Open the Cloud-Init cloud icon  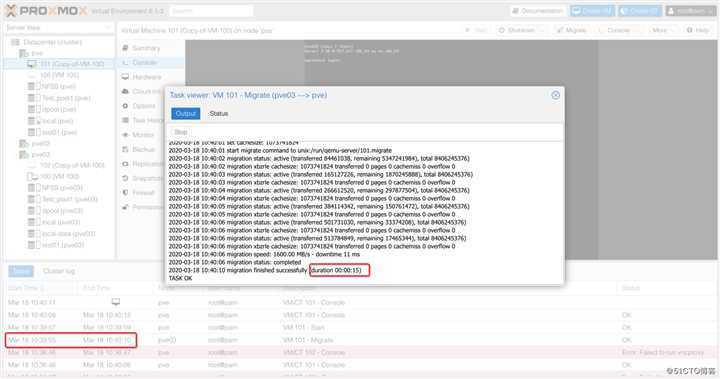pos(125,91)
